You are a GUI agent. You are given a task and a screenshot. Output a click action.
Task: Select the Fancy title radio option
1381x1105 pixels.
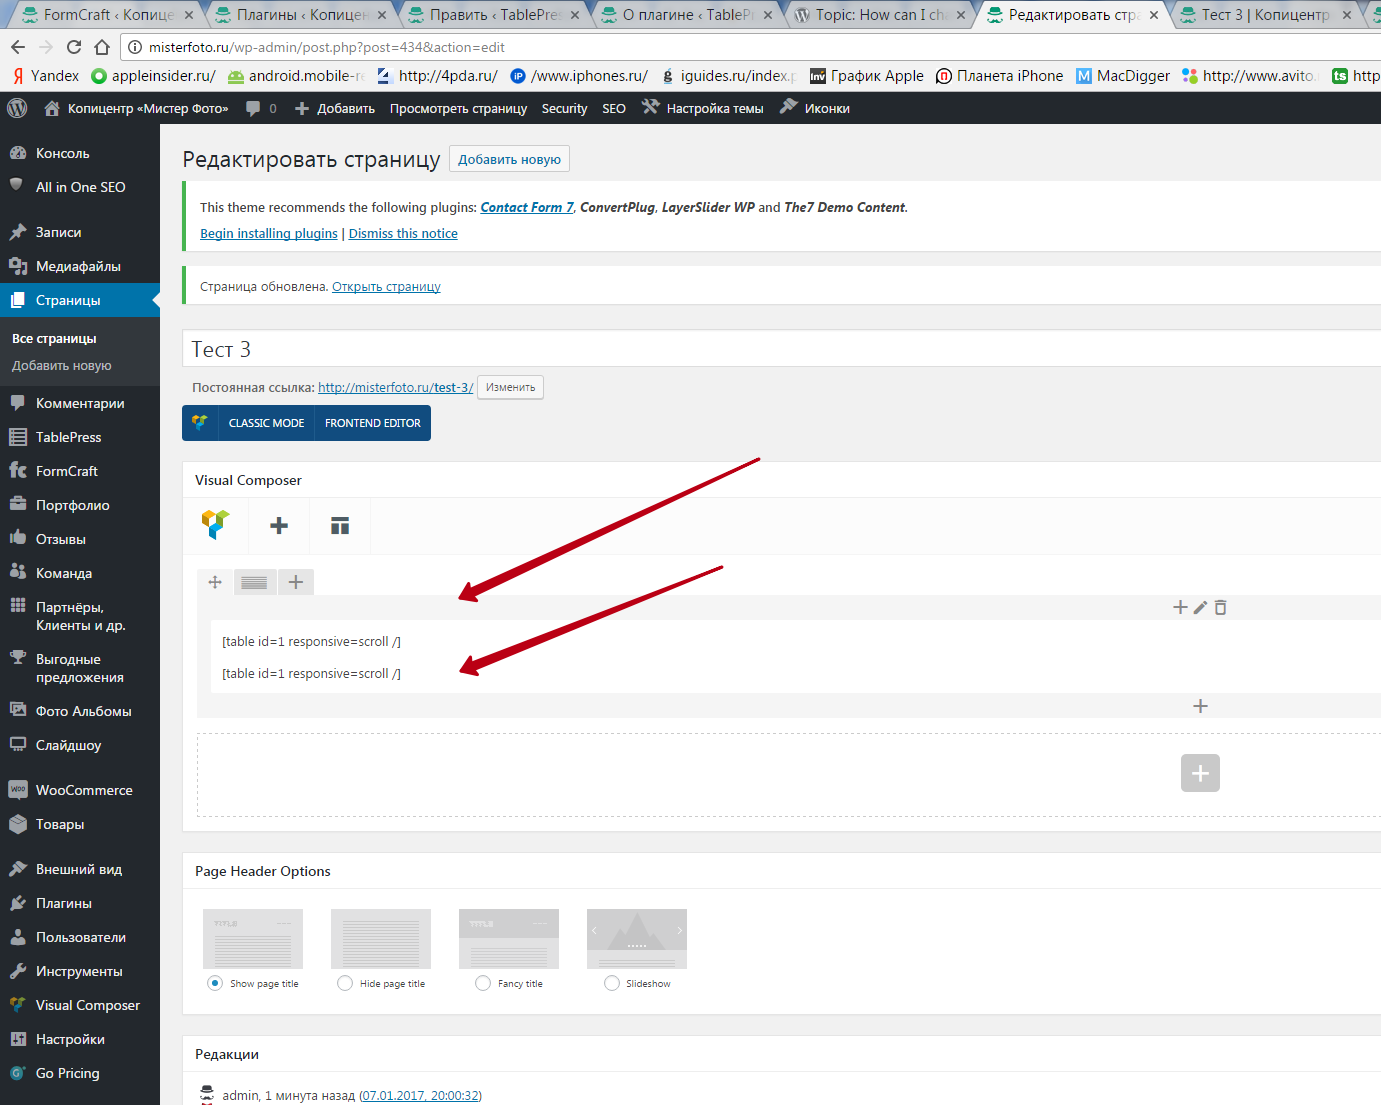coord(483,983)
